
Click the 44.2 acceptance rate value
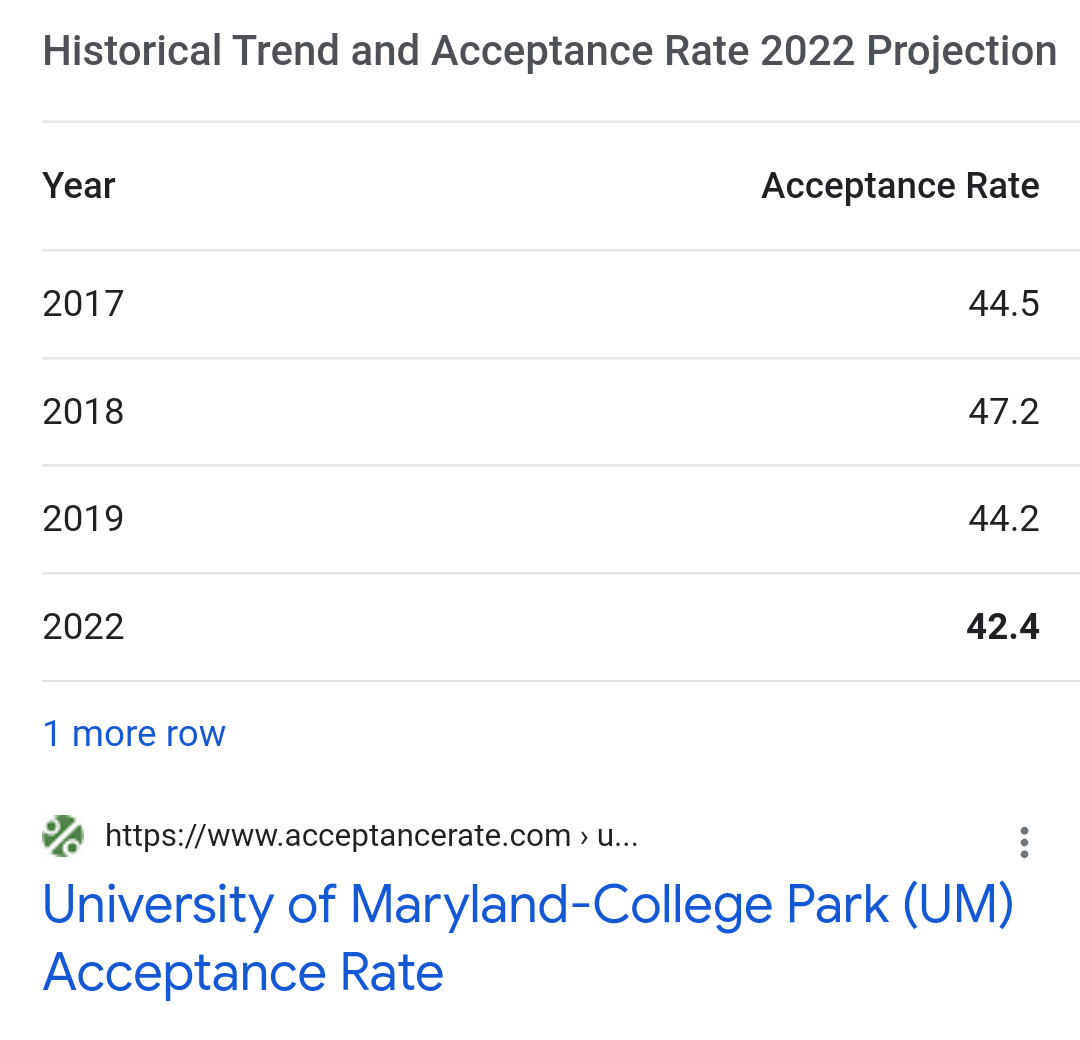click(x=1003, y=519)
